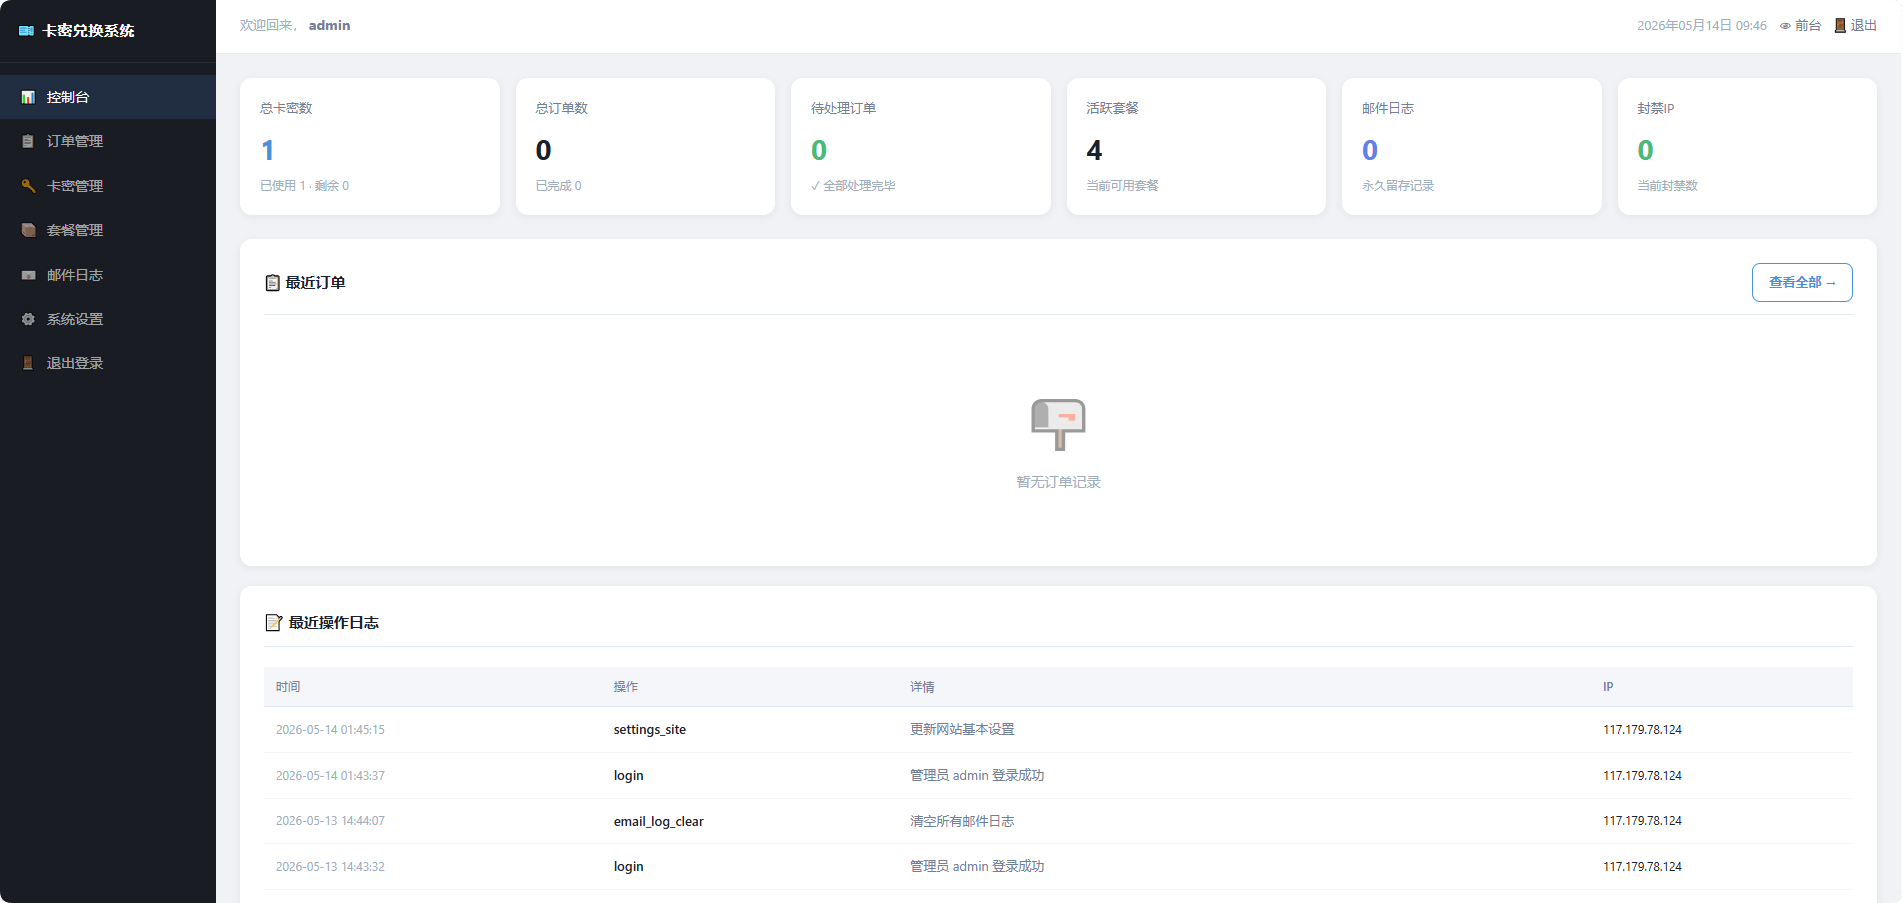This screenshot has width=1903, height=903.
Task: Click the 更新网站基本设置 detail cell
Action: tap(962, 730)
